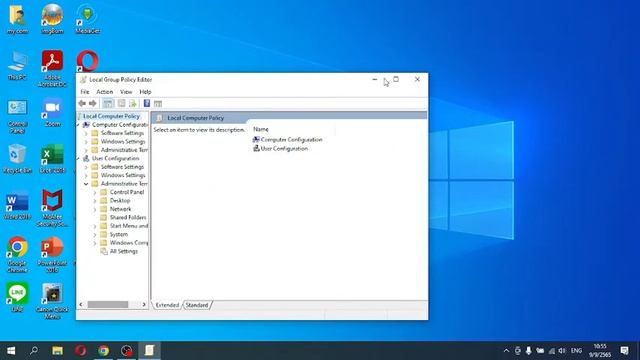640x360 pixels.
Task: Click the ENG language indicator
Action: 576,351
